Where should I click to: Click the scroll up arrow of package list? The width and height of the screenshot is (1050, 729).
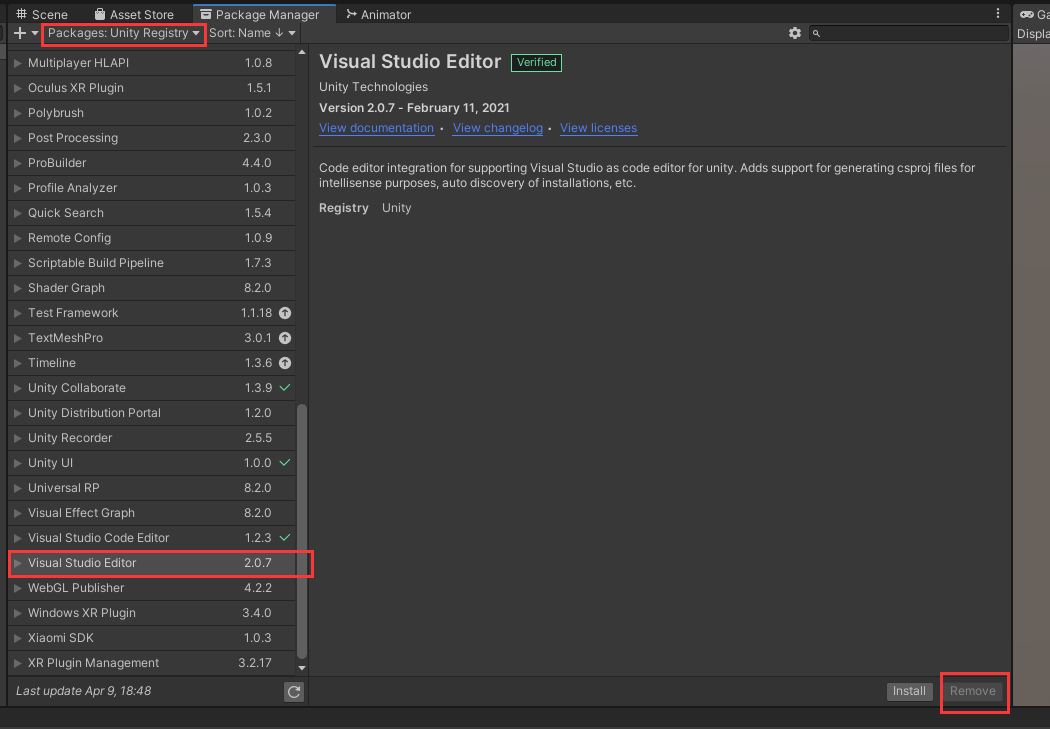302,52
